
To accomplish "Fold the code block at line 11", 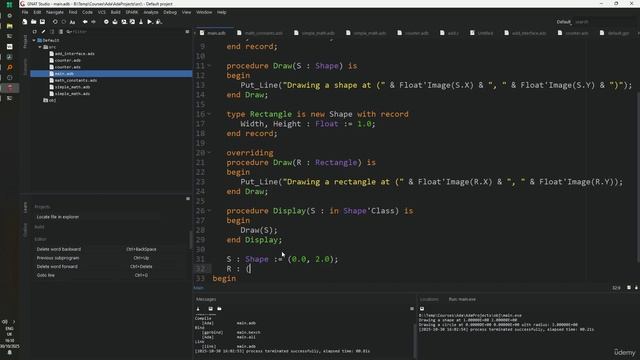I will (209, 66).
